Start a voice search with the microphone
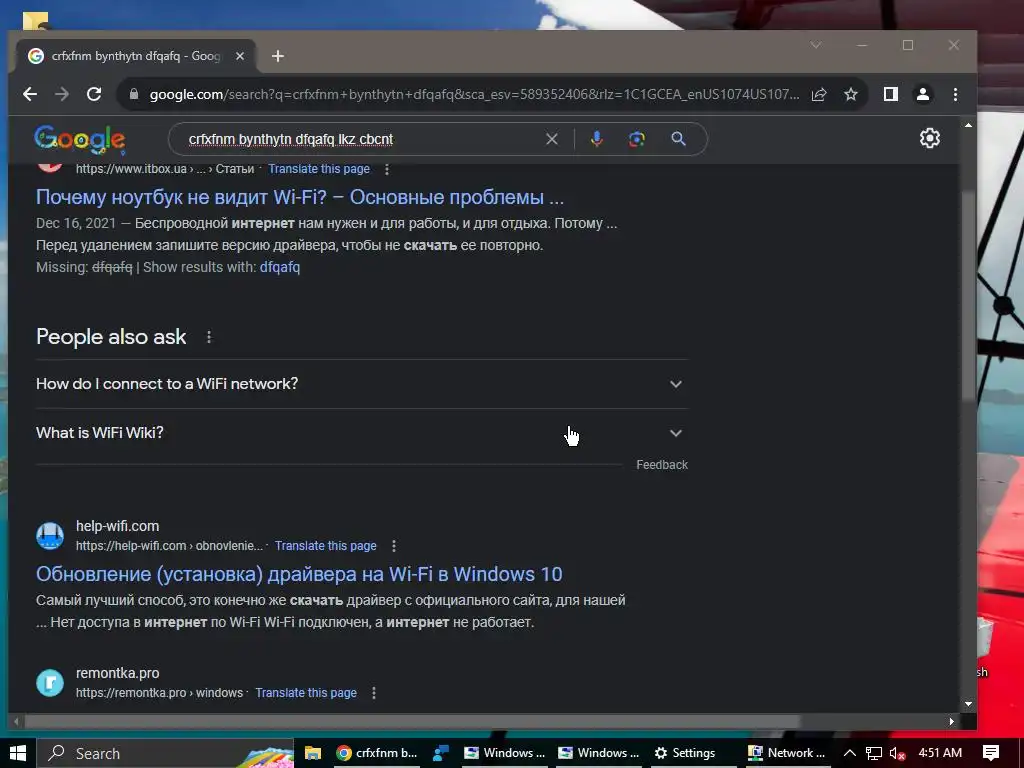Screen dimensions: 1024x768 pyautogui.click(x=596, y=139)
